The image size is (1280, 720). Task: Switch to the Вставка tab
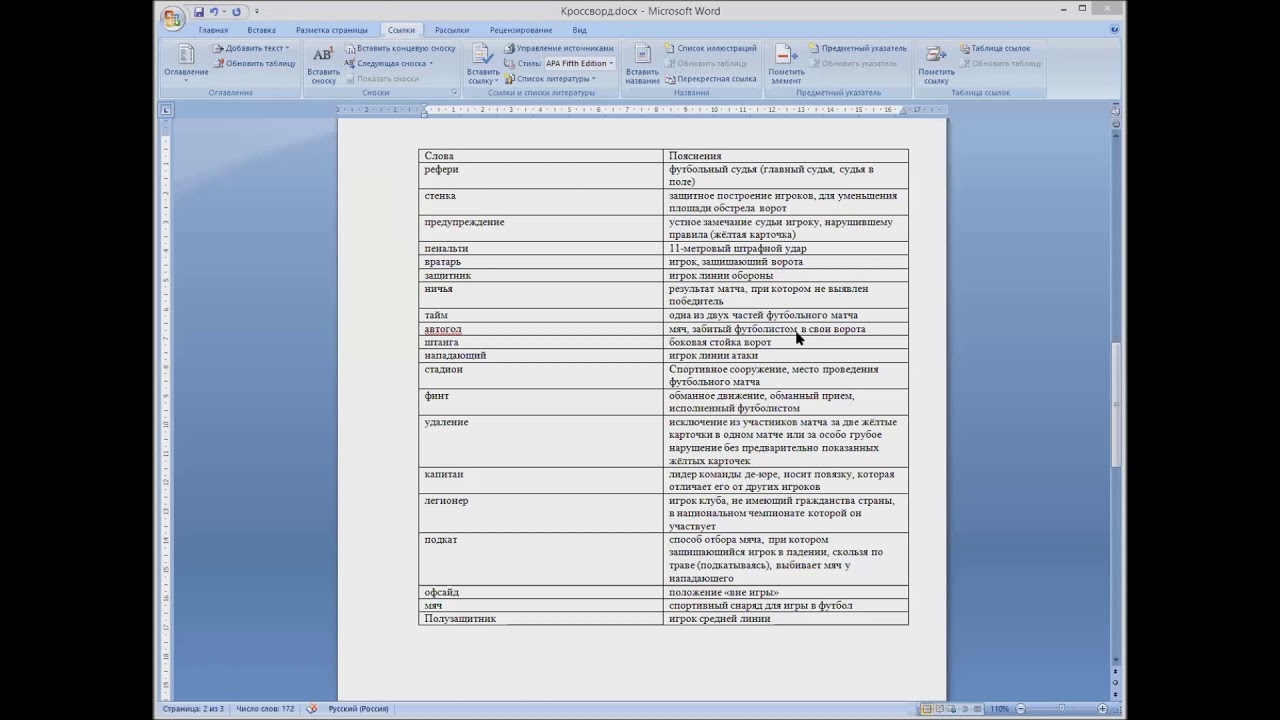pos(261,30)
